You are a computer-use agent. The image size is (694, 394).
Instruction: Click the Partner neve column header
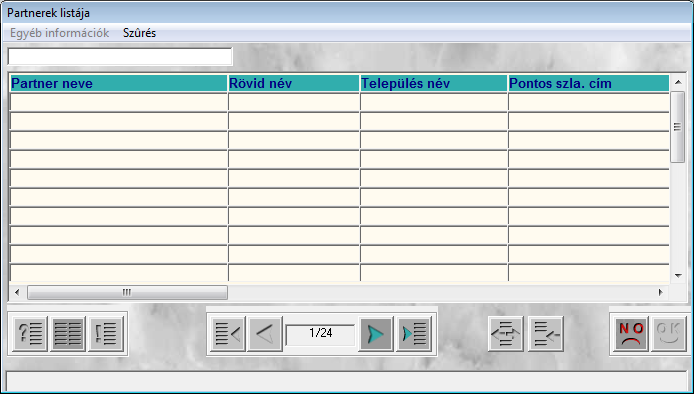pos(119,83)
